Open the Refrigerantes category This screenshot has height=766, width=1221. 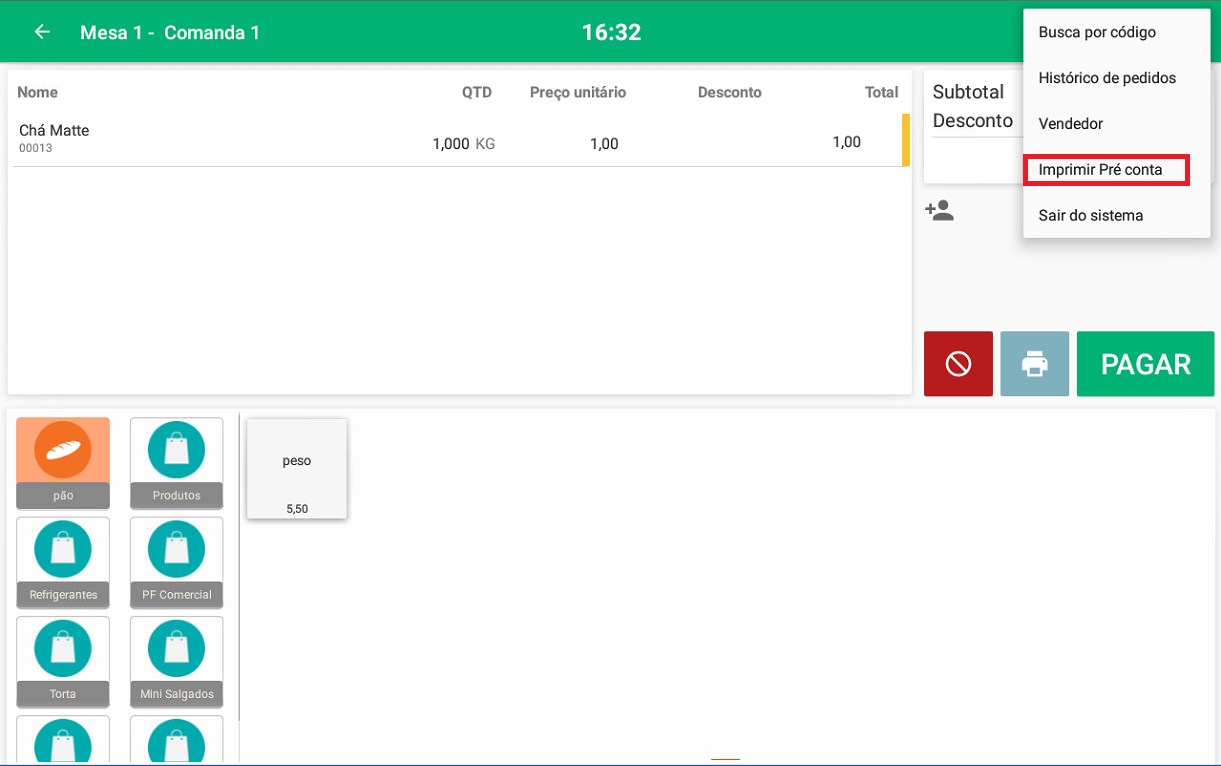coord(63,562)
